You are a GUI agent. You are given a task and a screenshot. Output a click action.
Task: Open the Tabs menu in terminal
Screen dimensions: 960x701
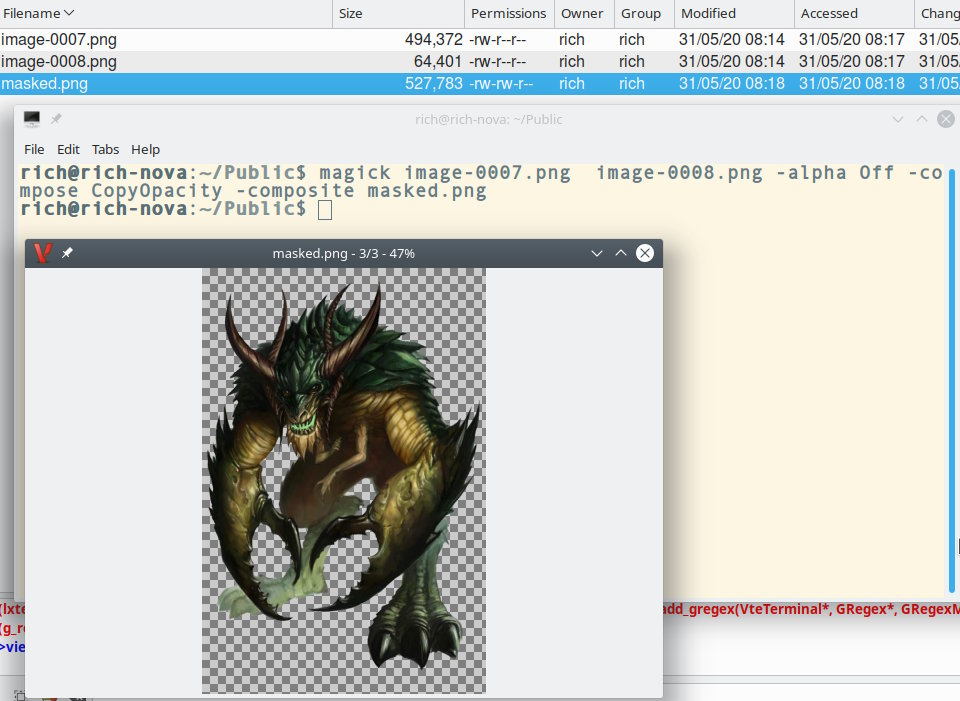tap(105, 149)
